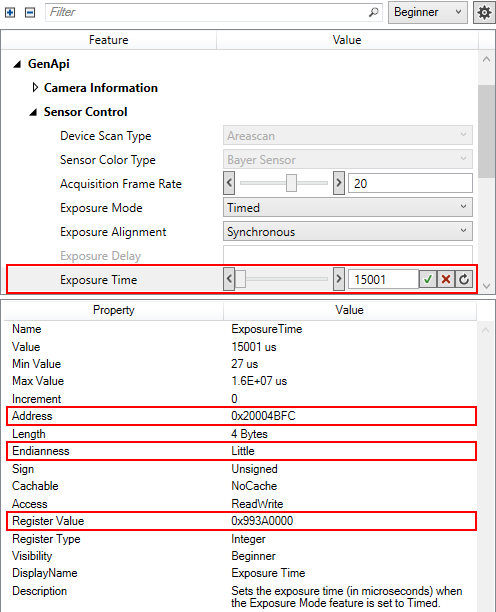The height and width of the screenshot is (612, 496).
Task: Click the Exposure Time value field
Action: (x=383, y=279)
